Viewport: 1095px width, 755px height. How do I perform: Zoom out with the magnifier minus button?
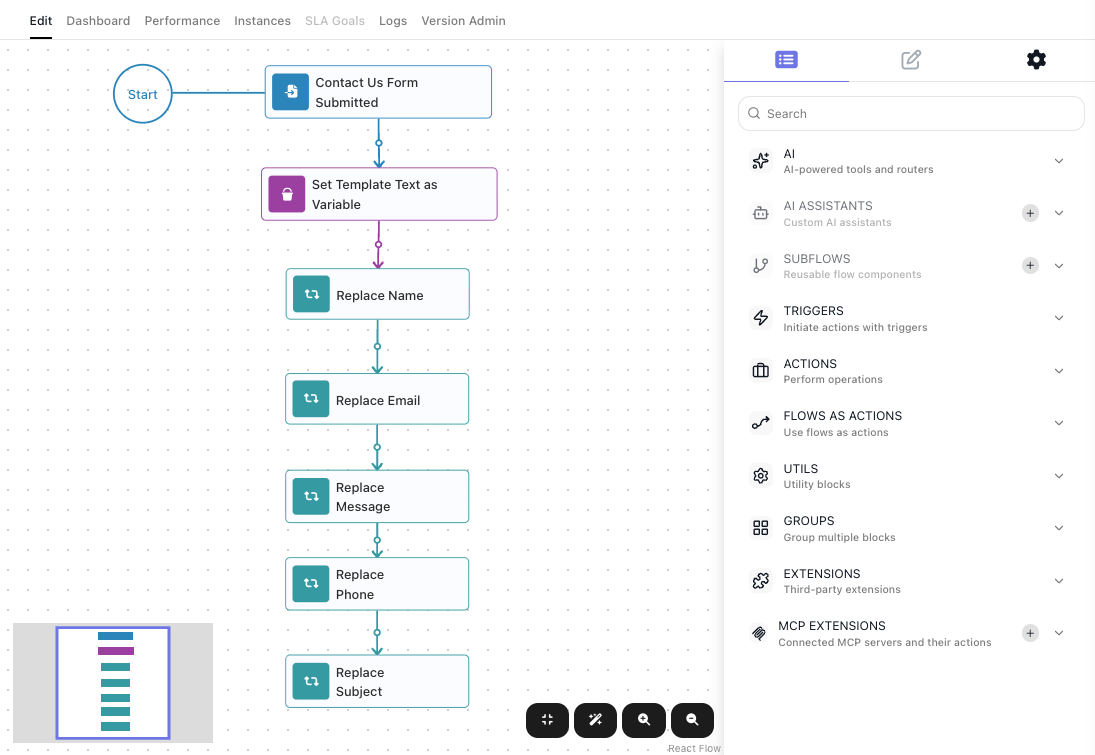click(692, 720)
